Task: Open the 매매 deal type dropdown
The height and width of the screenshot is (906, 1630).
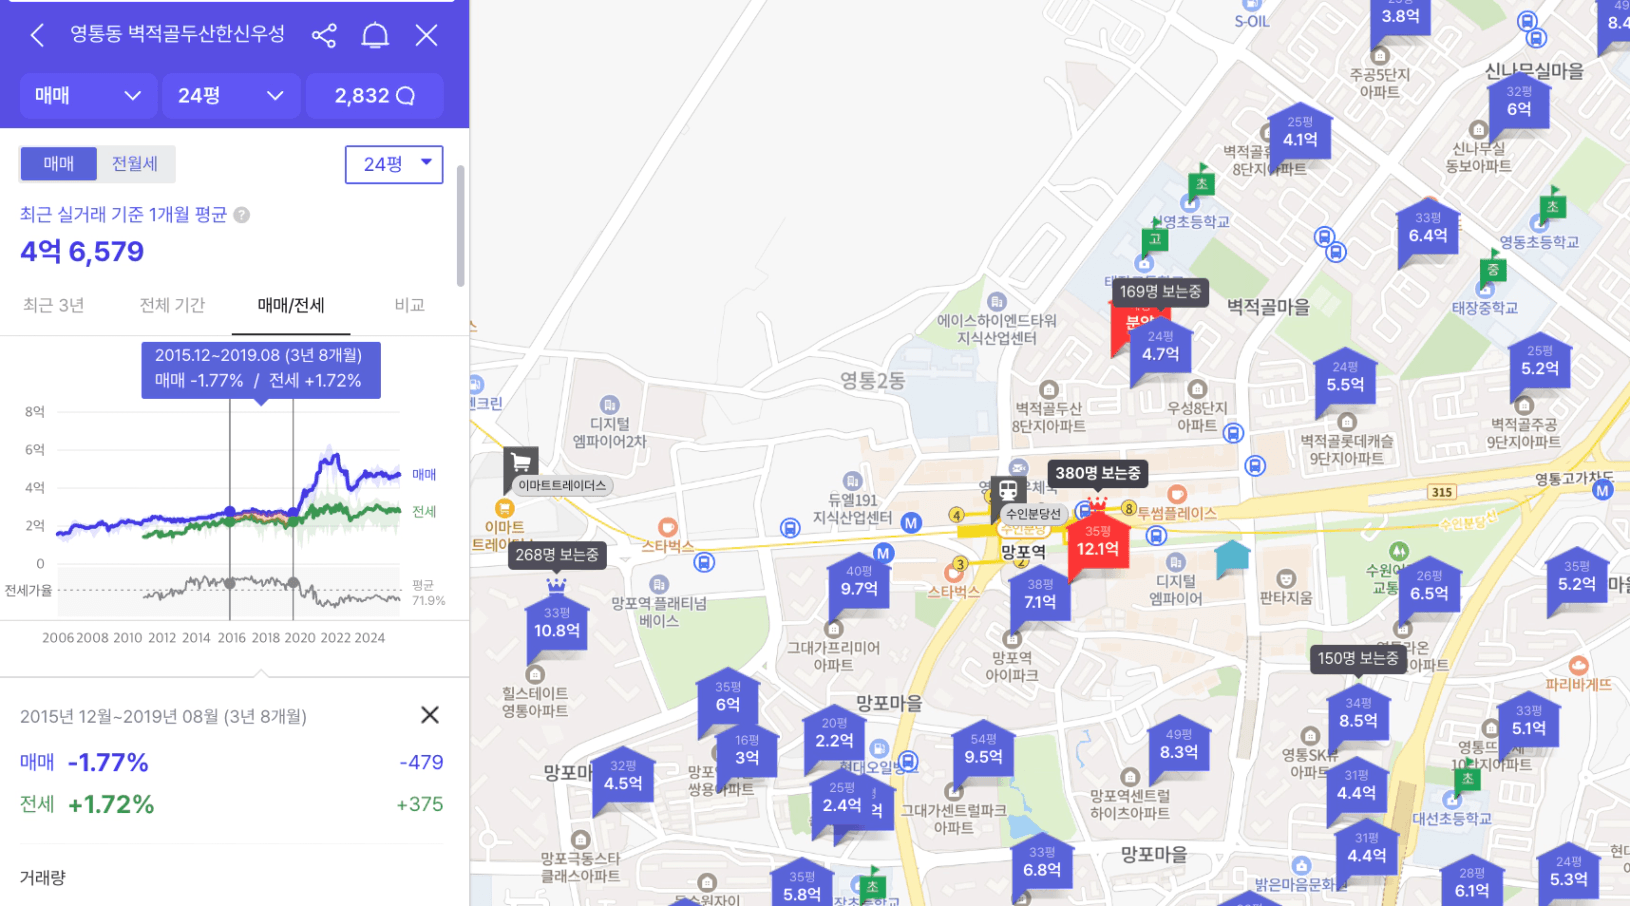Action: click(x=88, y=96)
